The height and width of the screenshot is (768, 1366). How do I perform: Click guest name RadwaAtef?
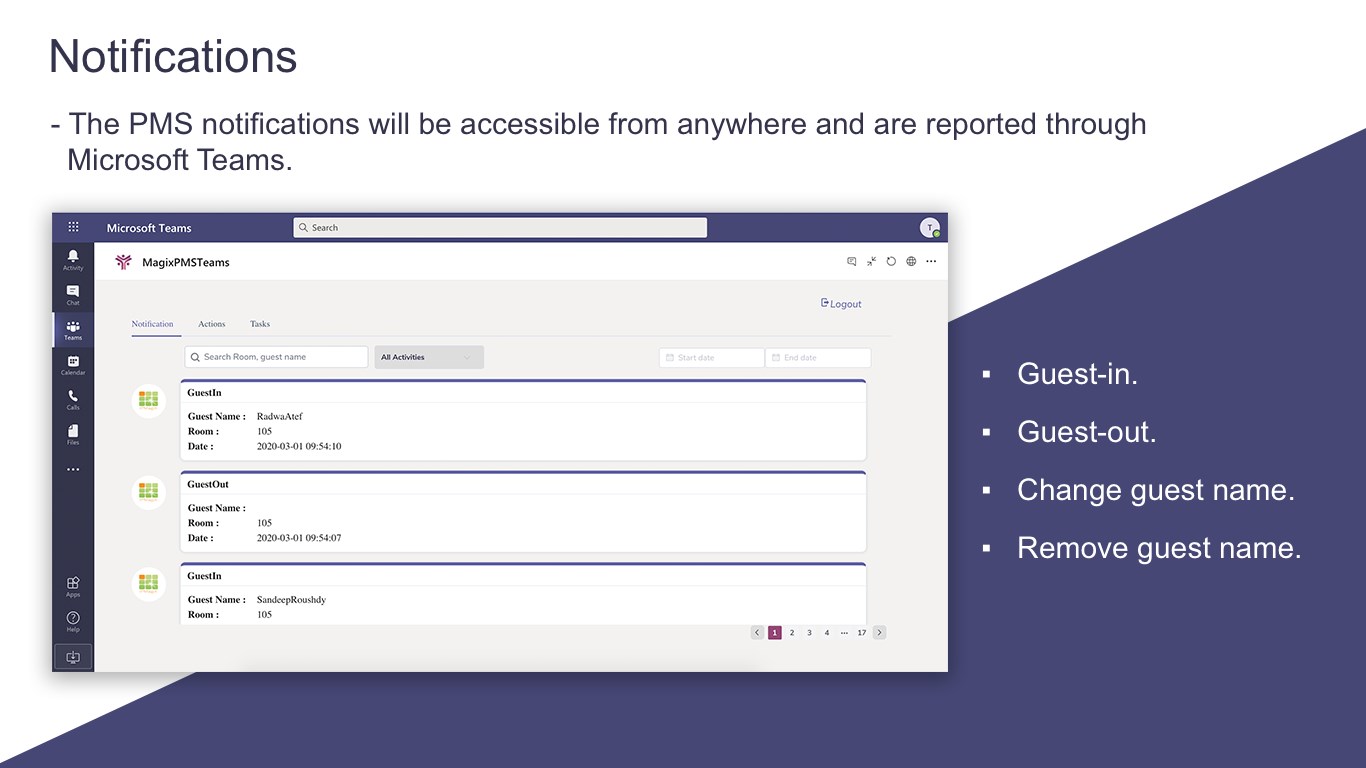click(x=280, y=417)
